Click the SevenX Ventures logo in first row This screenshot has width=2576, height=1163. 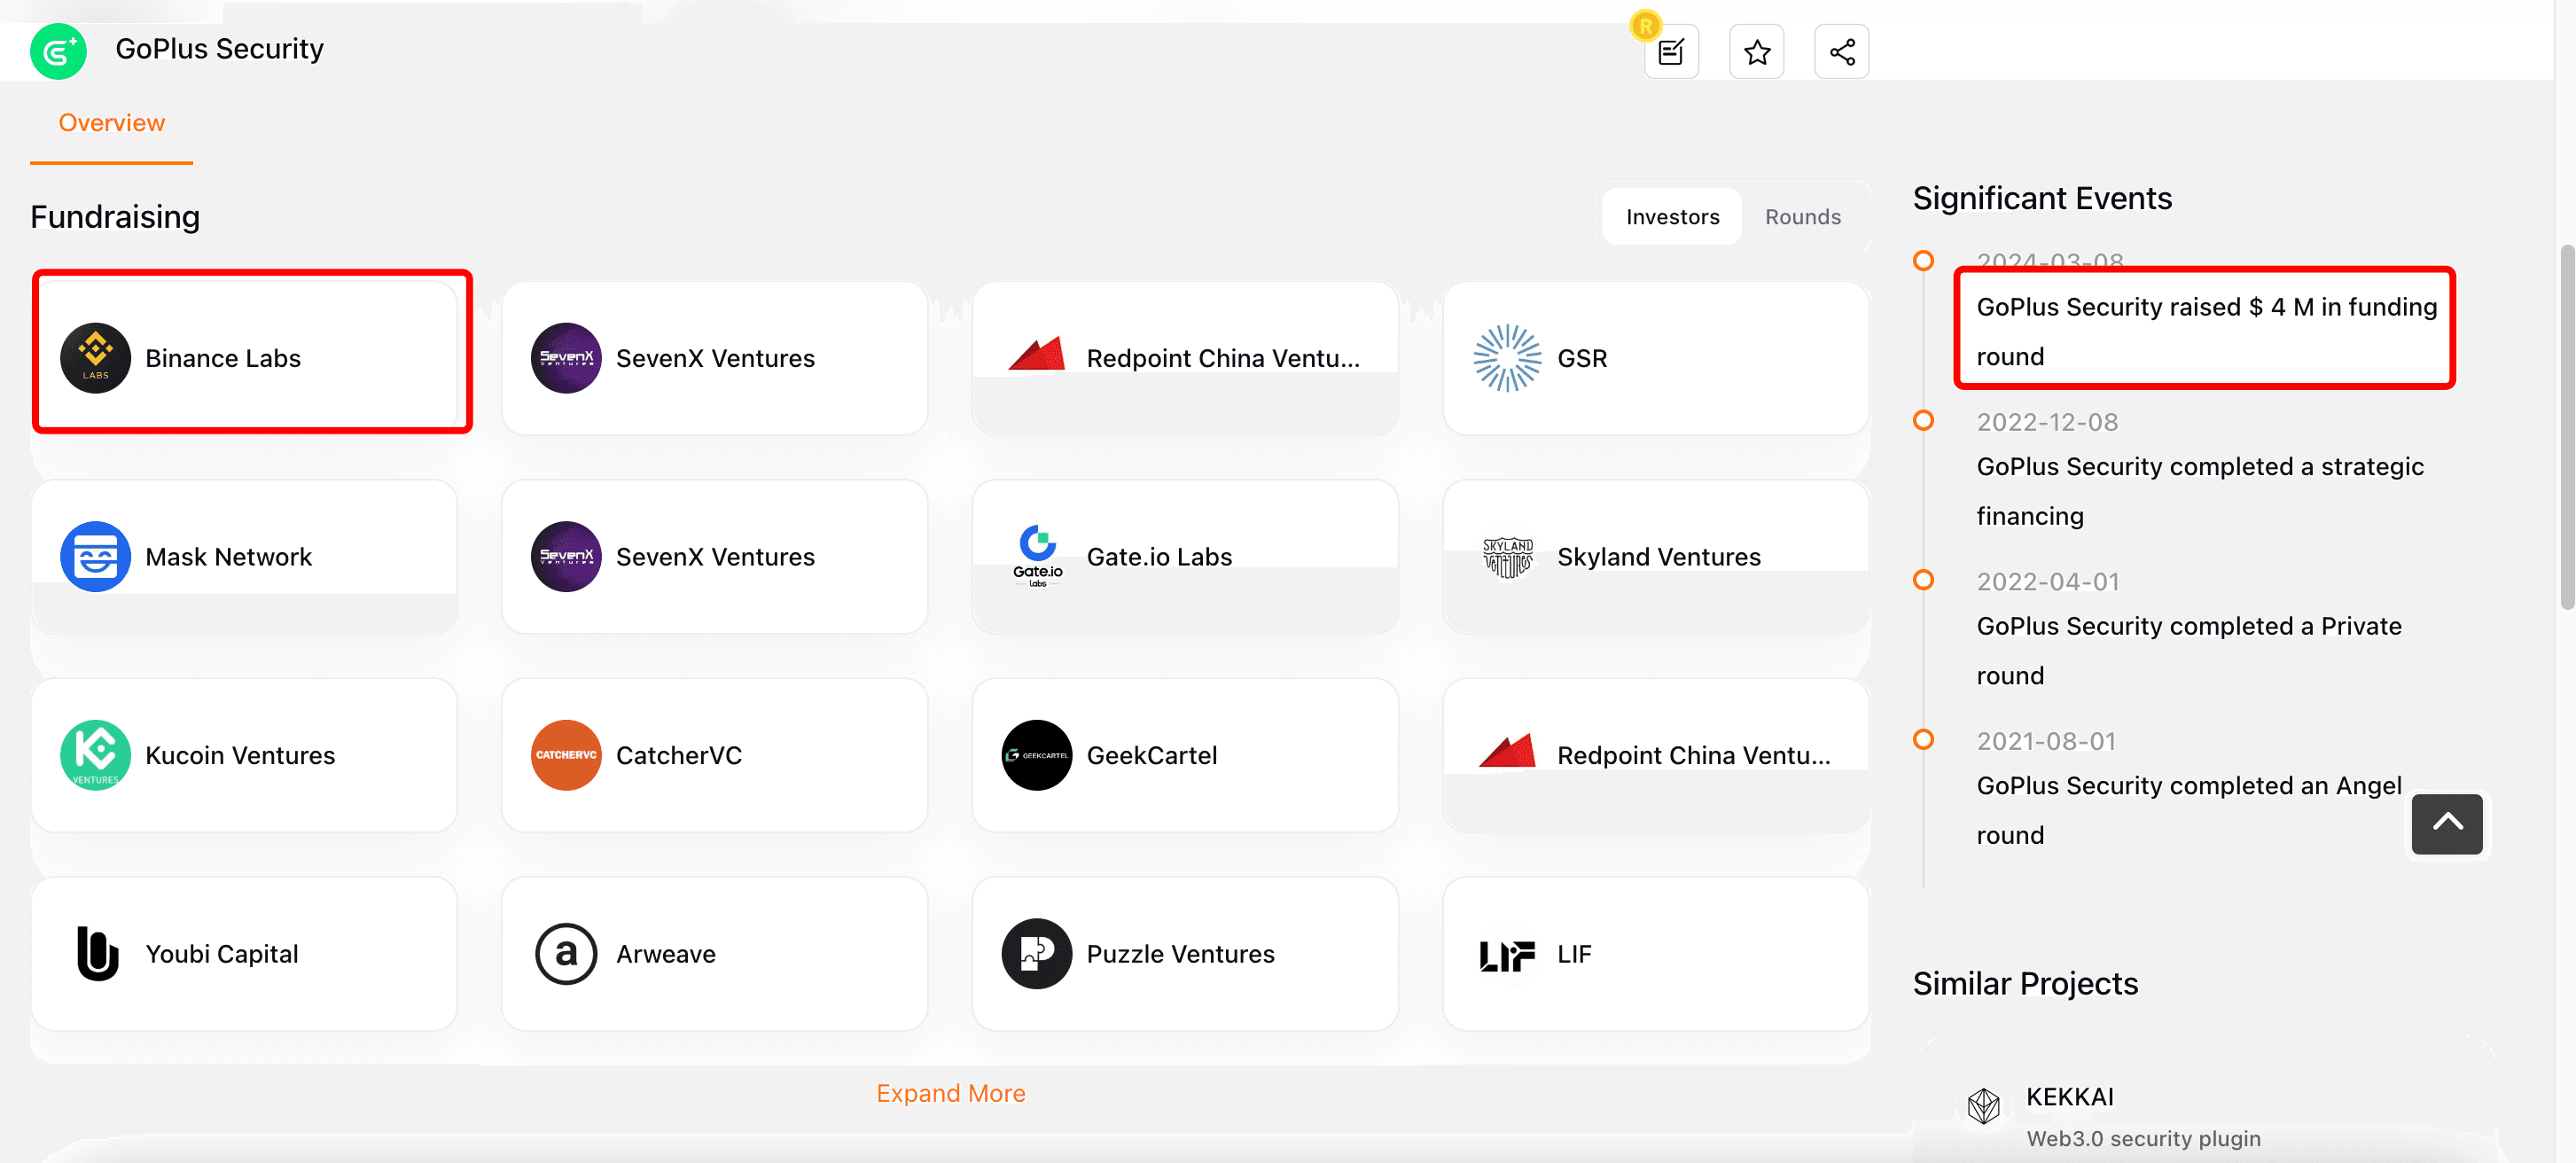(x=566, y=358)
